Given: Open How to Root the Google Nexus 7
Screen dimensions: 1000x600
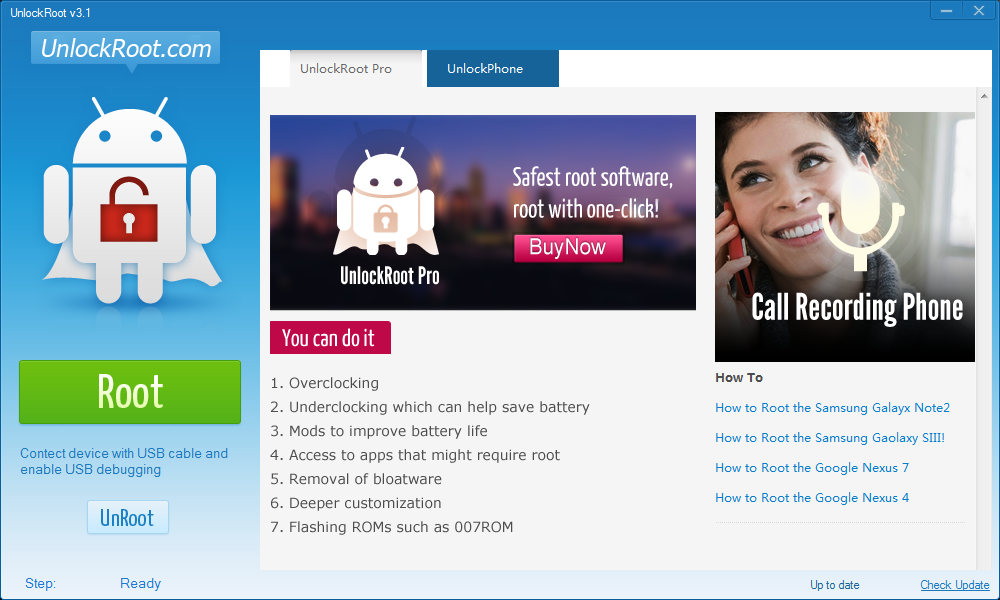Looking at the screenshot, I should pos(812,468).
